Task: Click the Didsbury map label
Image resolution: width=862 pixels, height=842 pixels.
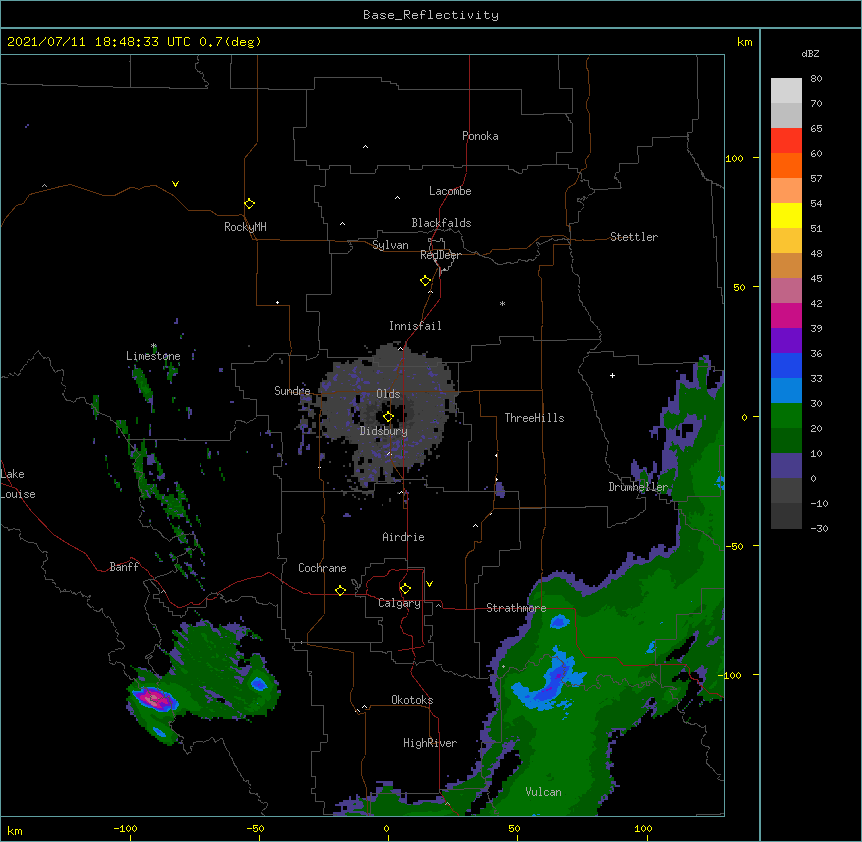Action: pos(384,431)
